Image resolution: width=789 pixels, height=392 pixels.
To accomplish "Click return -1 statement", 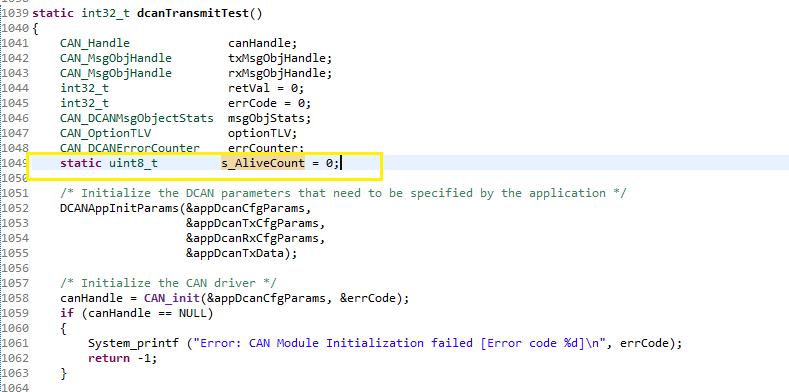I will point(123,358).
